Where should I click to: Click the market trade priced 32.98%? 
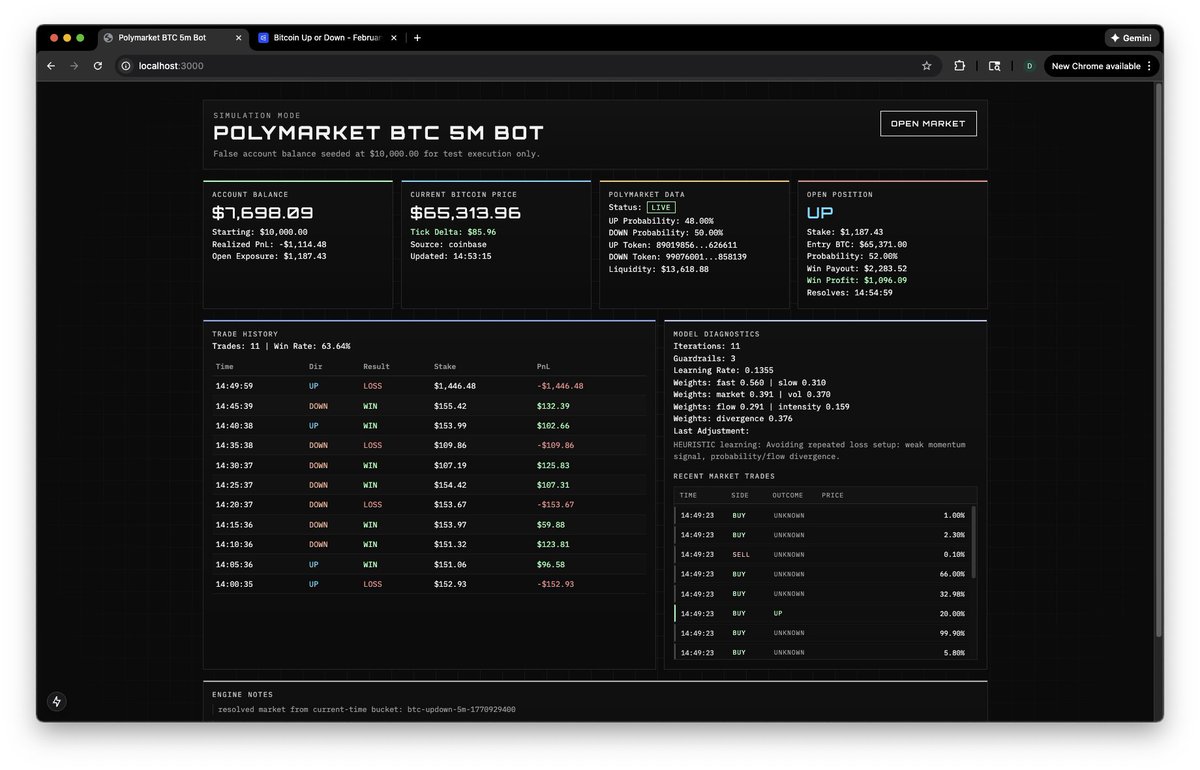[822, 594]
